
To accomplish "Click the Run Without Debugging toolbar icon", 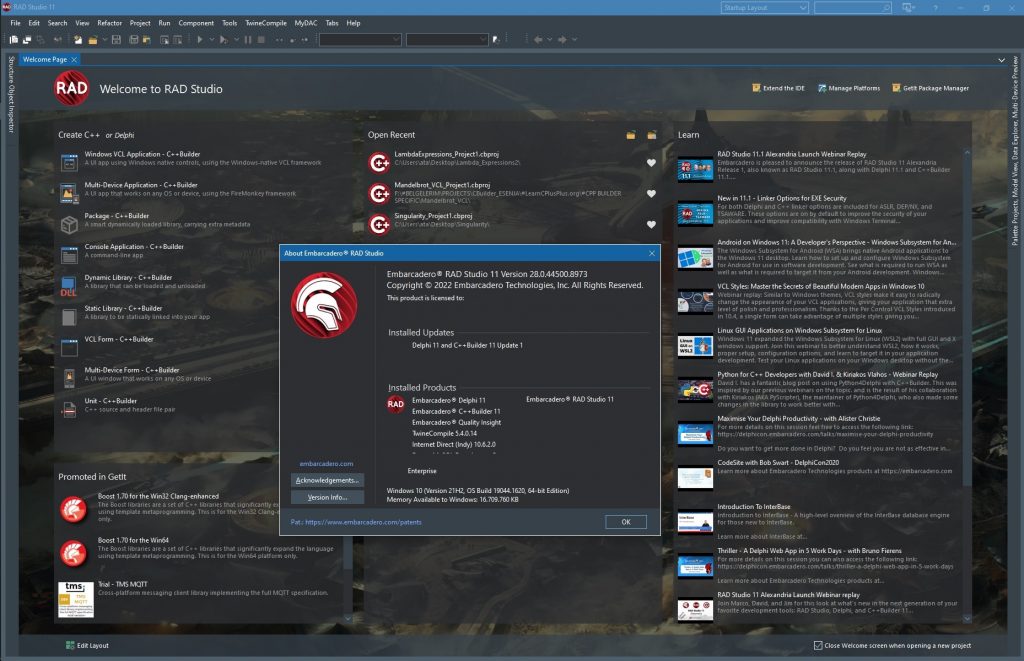I will (x=223, y=40).
